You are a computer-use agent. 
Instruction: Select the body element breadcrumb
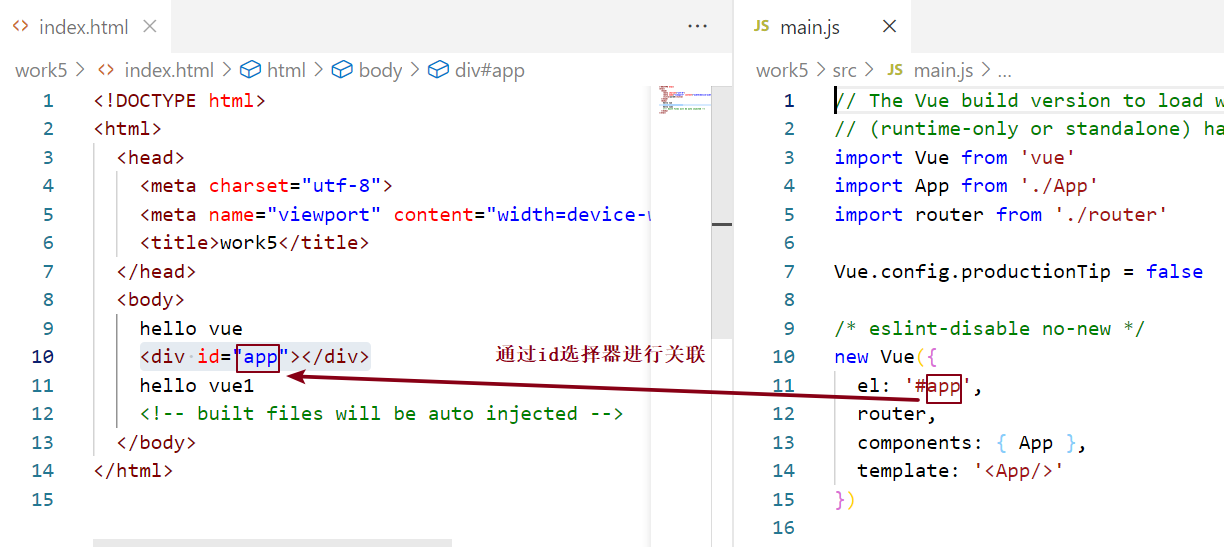coord(379,70)
